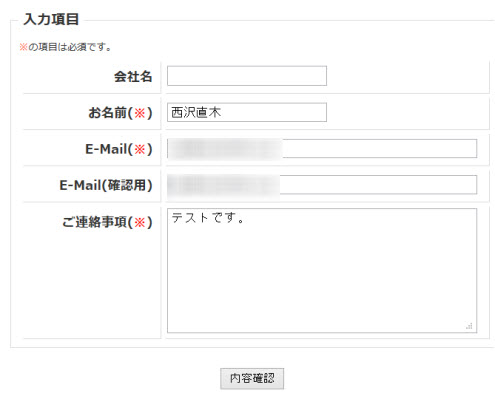Focus the E-Mail(確認用) confirmation input field

tap(322, 185)
